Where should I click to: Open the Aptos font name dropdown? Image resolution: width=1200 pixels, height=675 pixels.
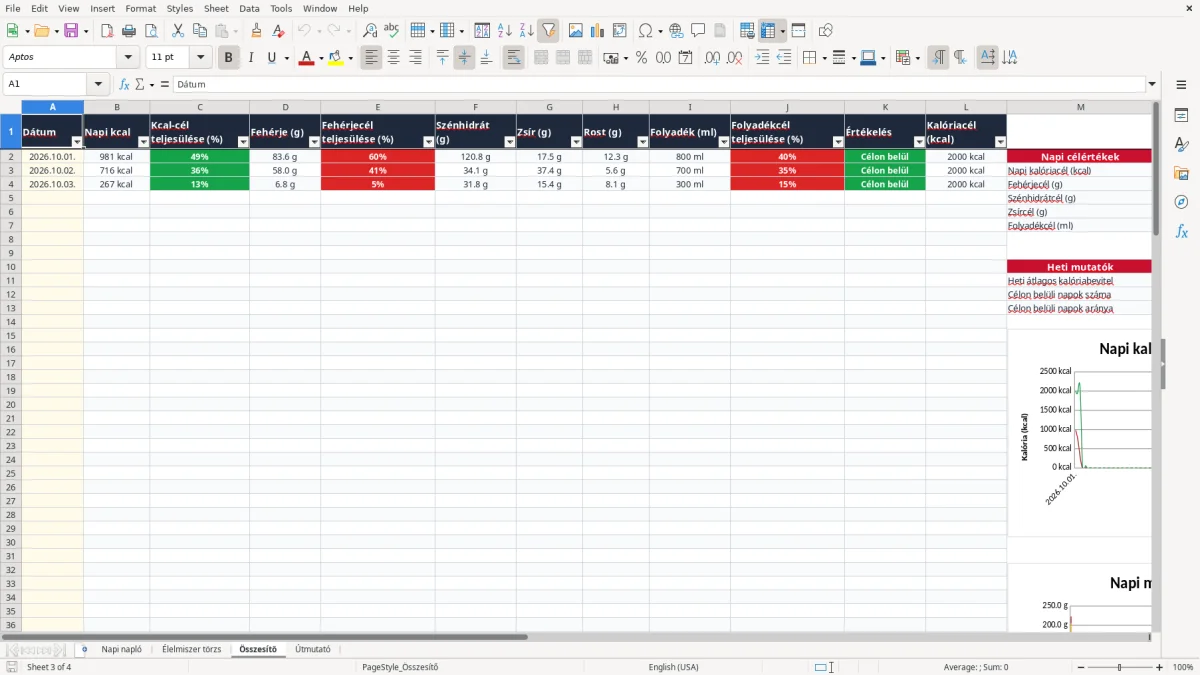(128, 58)
